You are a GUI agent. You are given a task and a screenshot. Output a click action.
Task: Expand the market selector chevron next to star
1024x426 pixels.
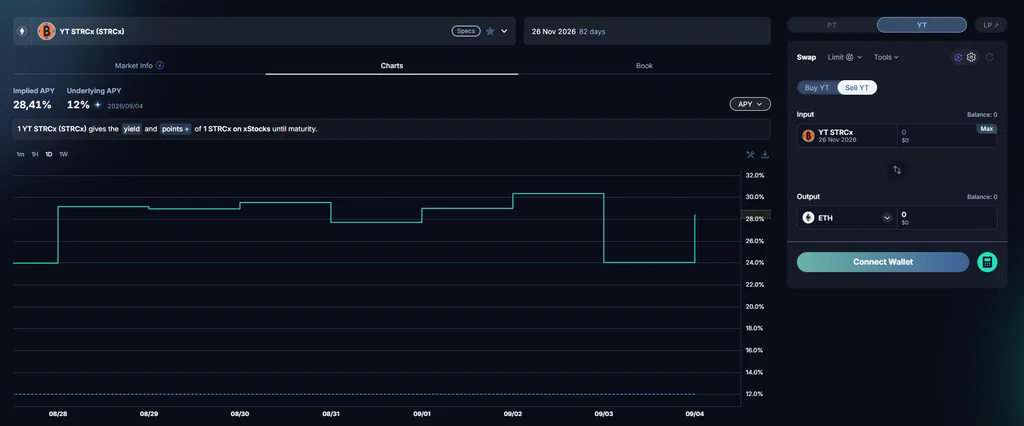(504, 31)
